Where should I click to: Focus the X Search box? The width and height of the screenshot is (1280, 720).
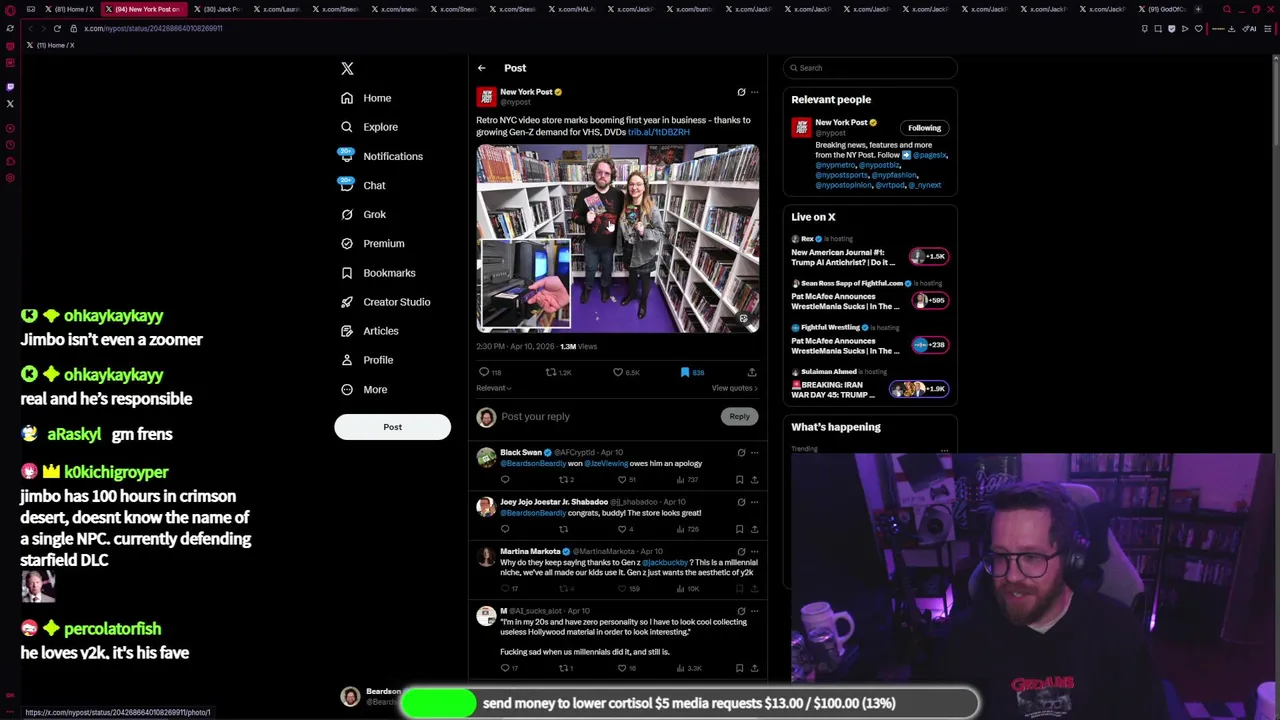click(x=870, y=68)
